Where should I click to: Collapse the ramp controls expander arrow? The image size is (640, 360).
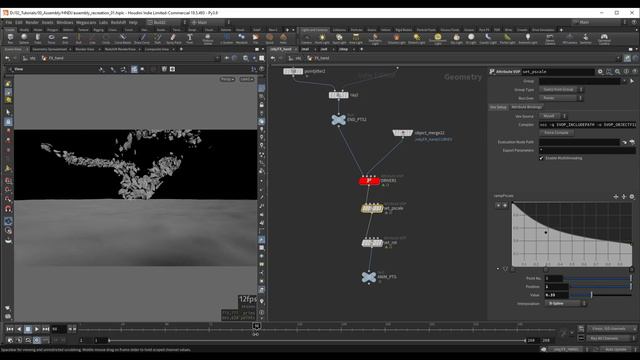pyautogui.click(x=498, y=269)
